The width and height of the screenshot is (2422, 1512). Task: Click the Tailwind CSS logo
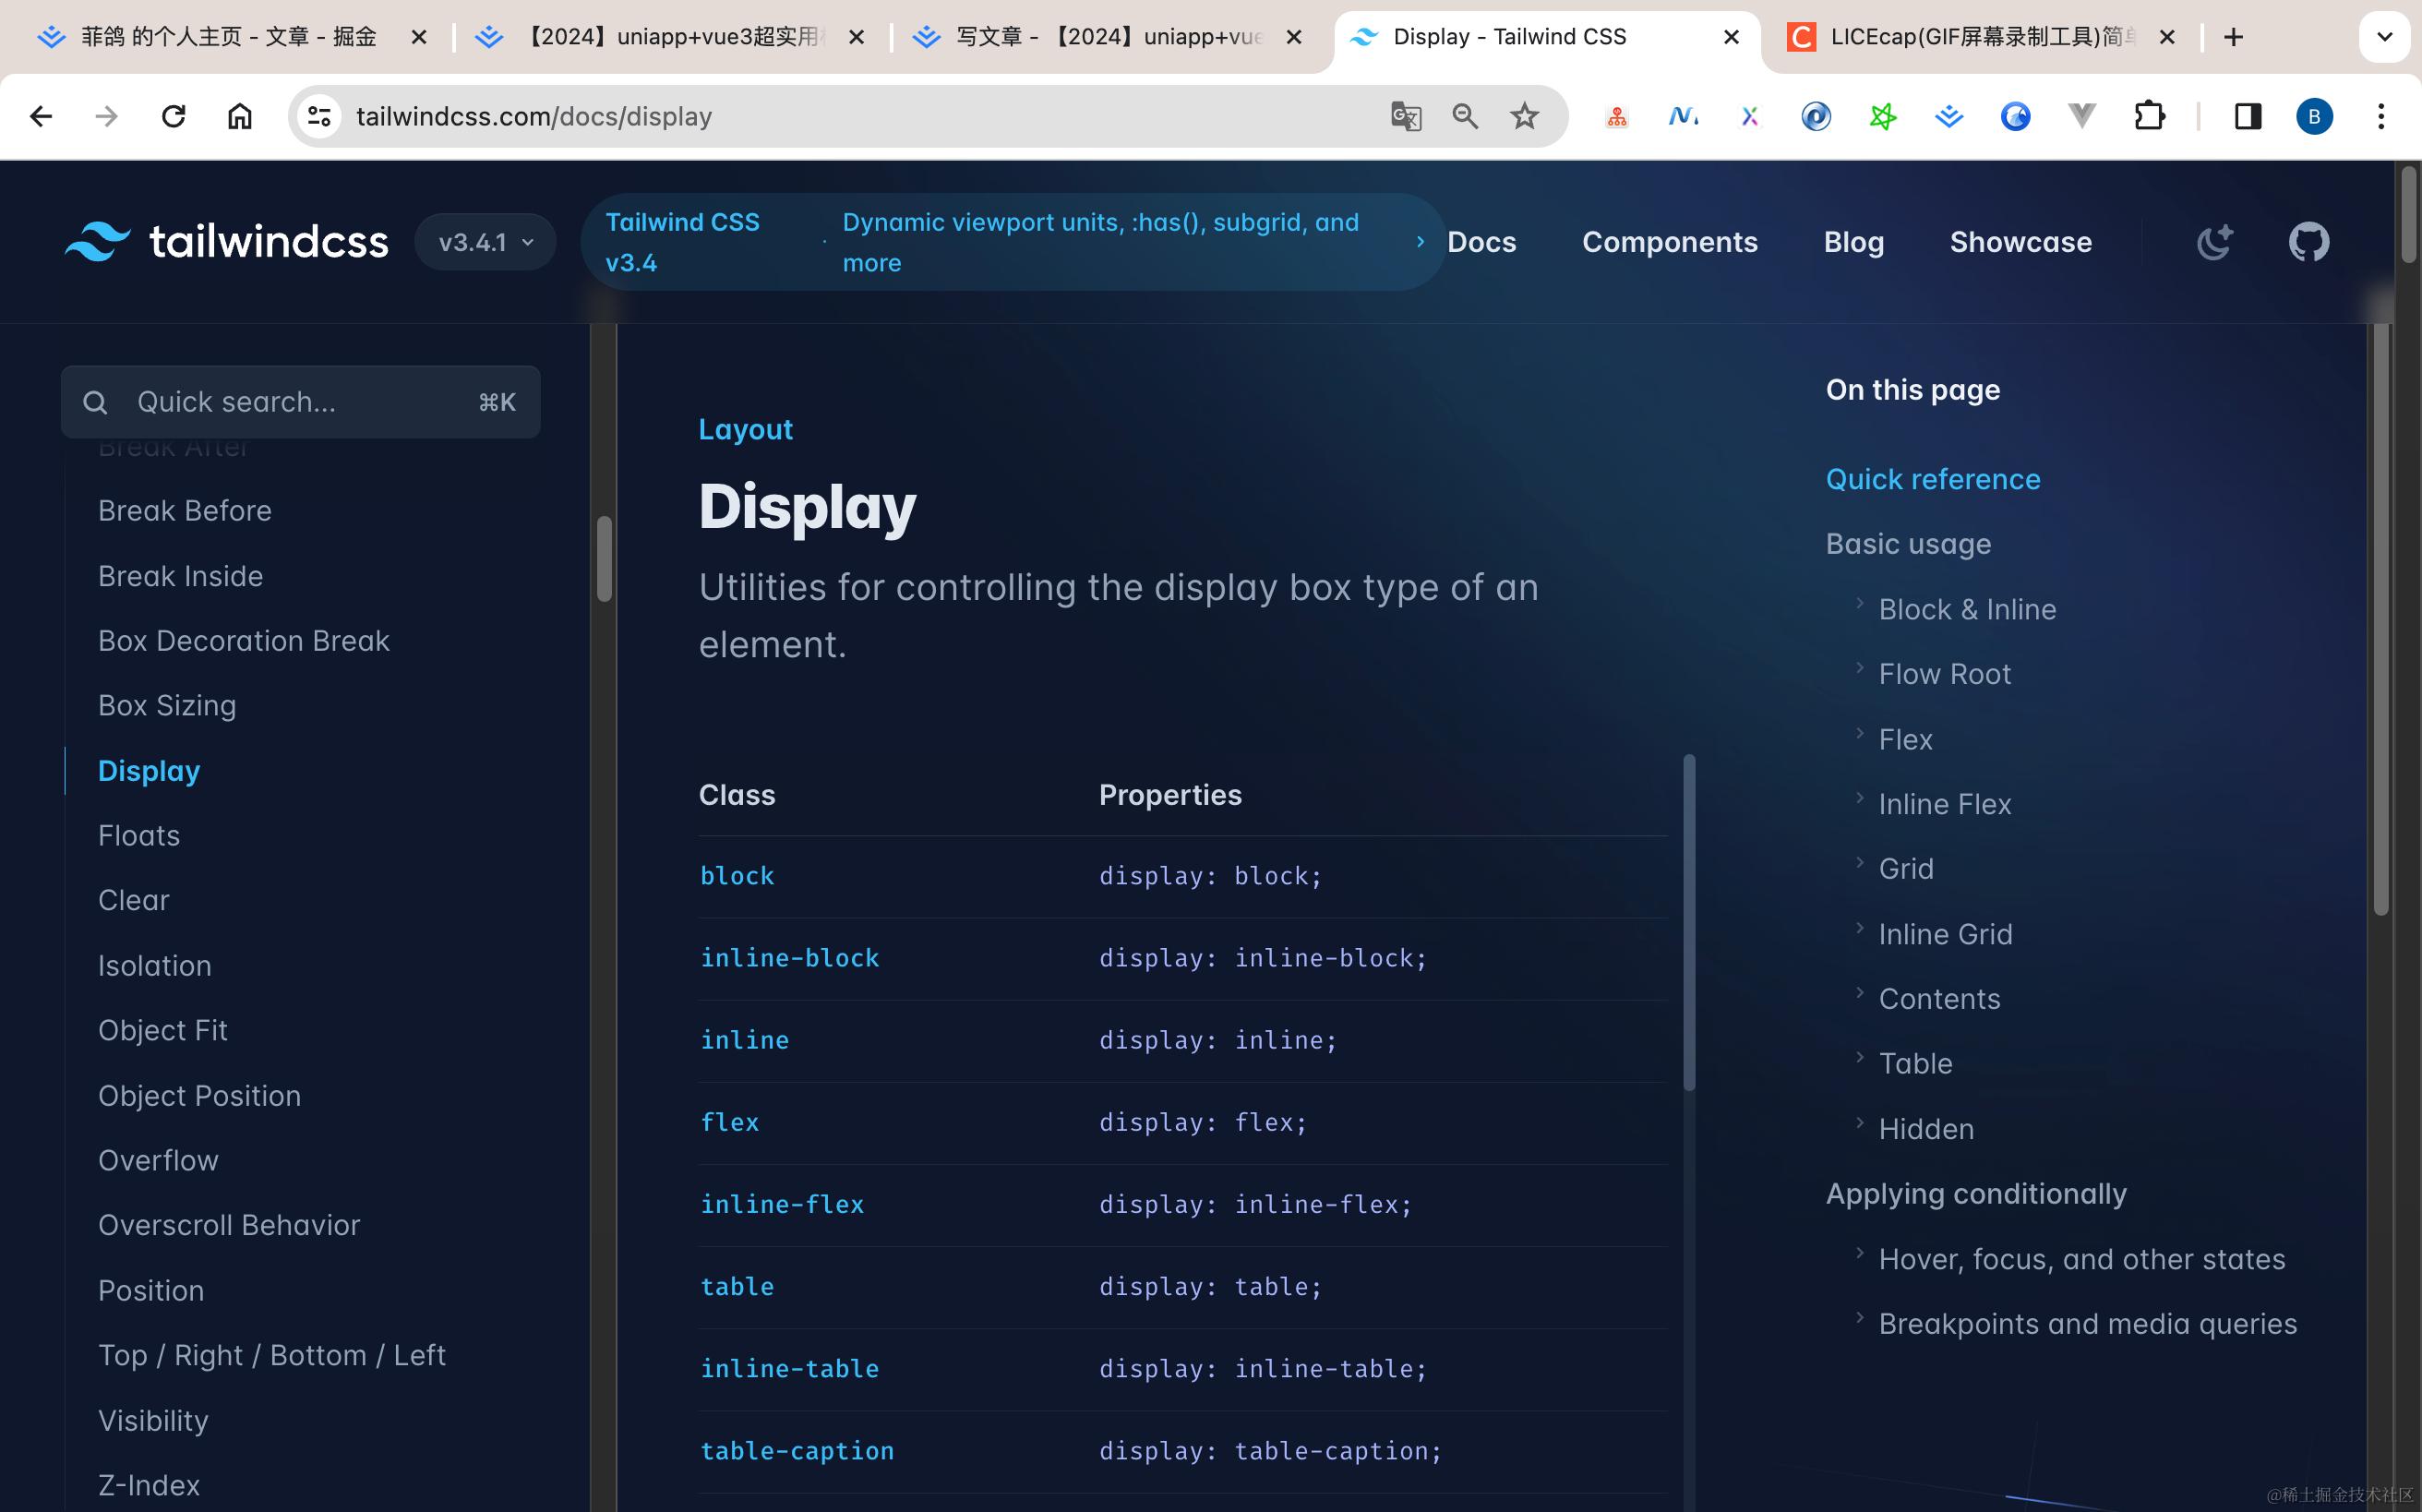tap(227, 242)
